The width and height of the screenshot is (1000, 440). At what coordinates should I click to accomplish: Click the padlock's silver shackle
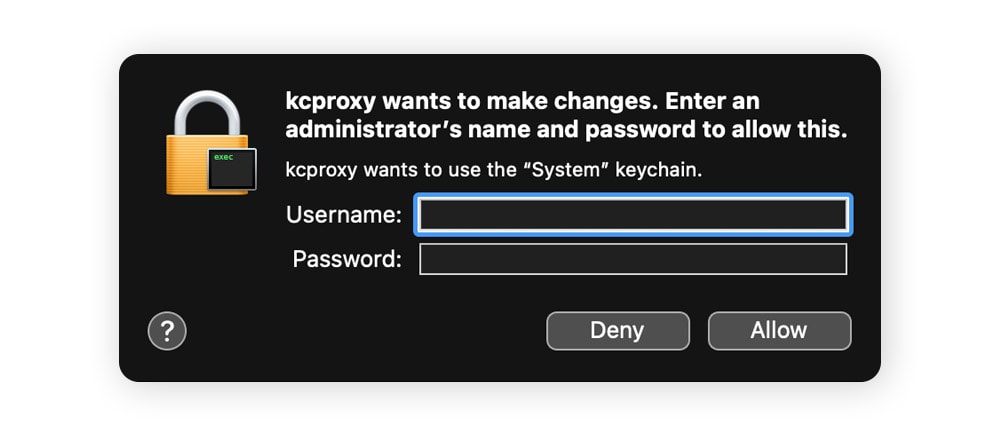click(207, 111)
